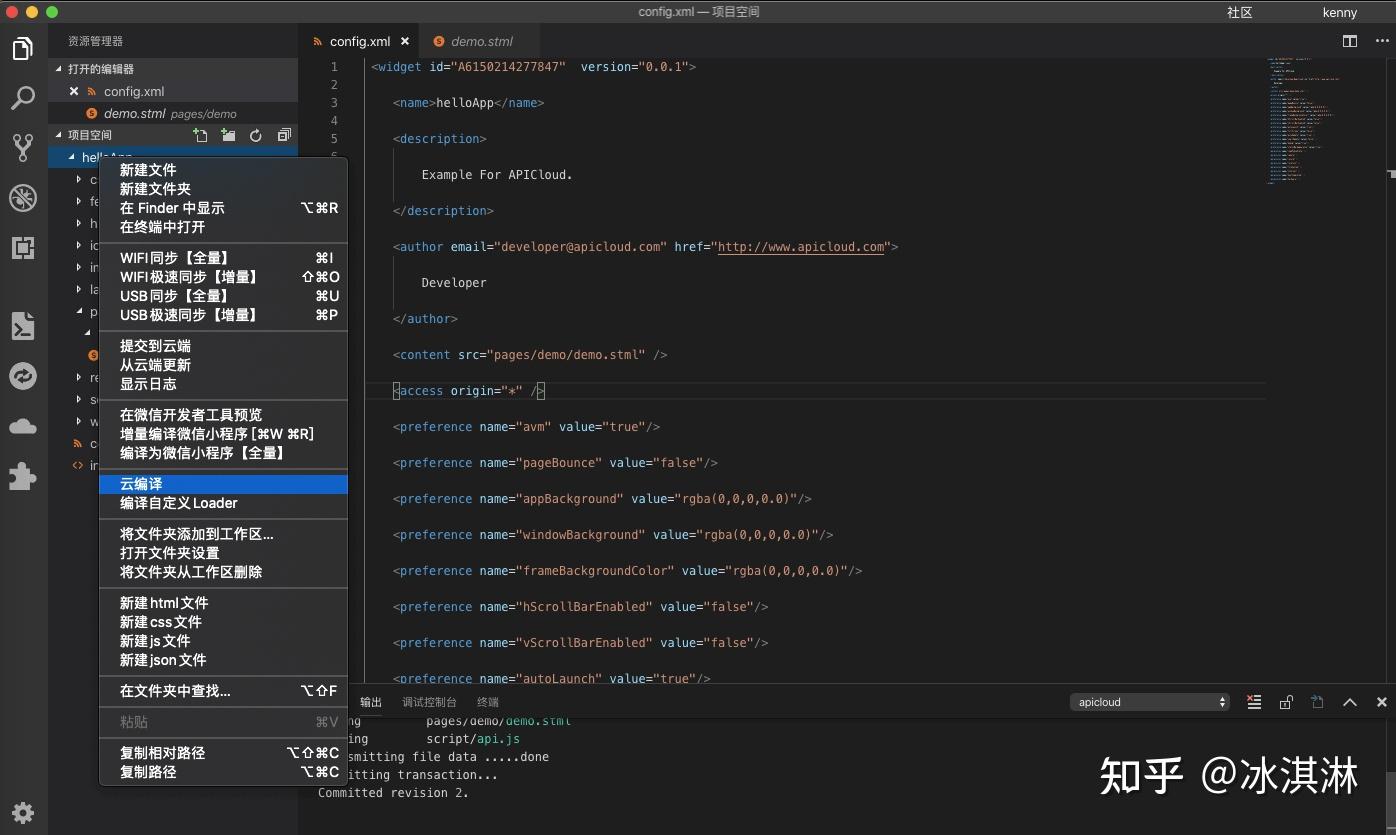Select 编译自定义 Loader menu item
Image resolution: width=1396 pixels, height=835 pixels.
223,503
